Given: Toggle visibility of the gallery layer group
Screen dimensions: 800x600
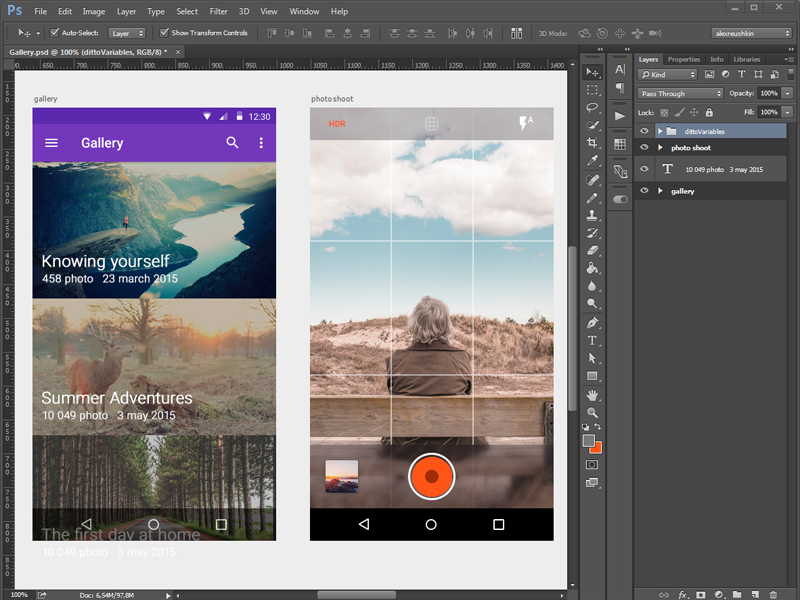Looking at the screenshot, I should pyautogui.click(x=644, y=190).
